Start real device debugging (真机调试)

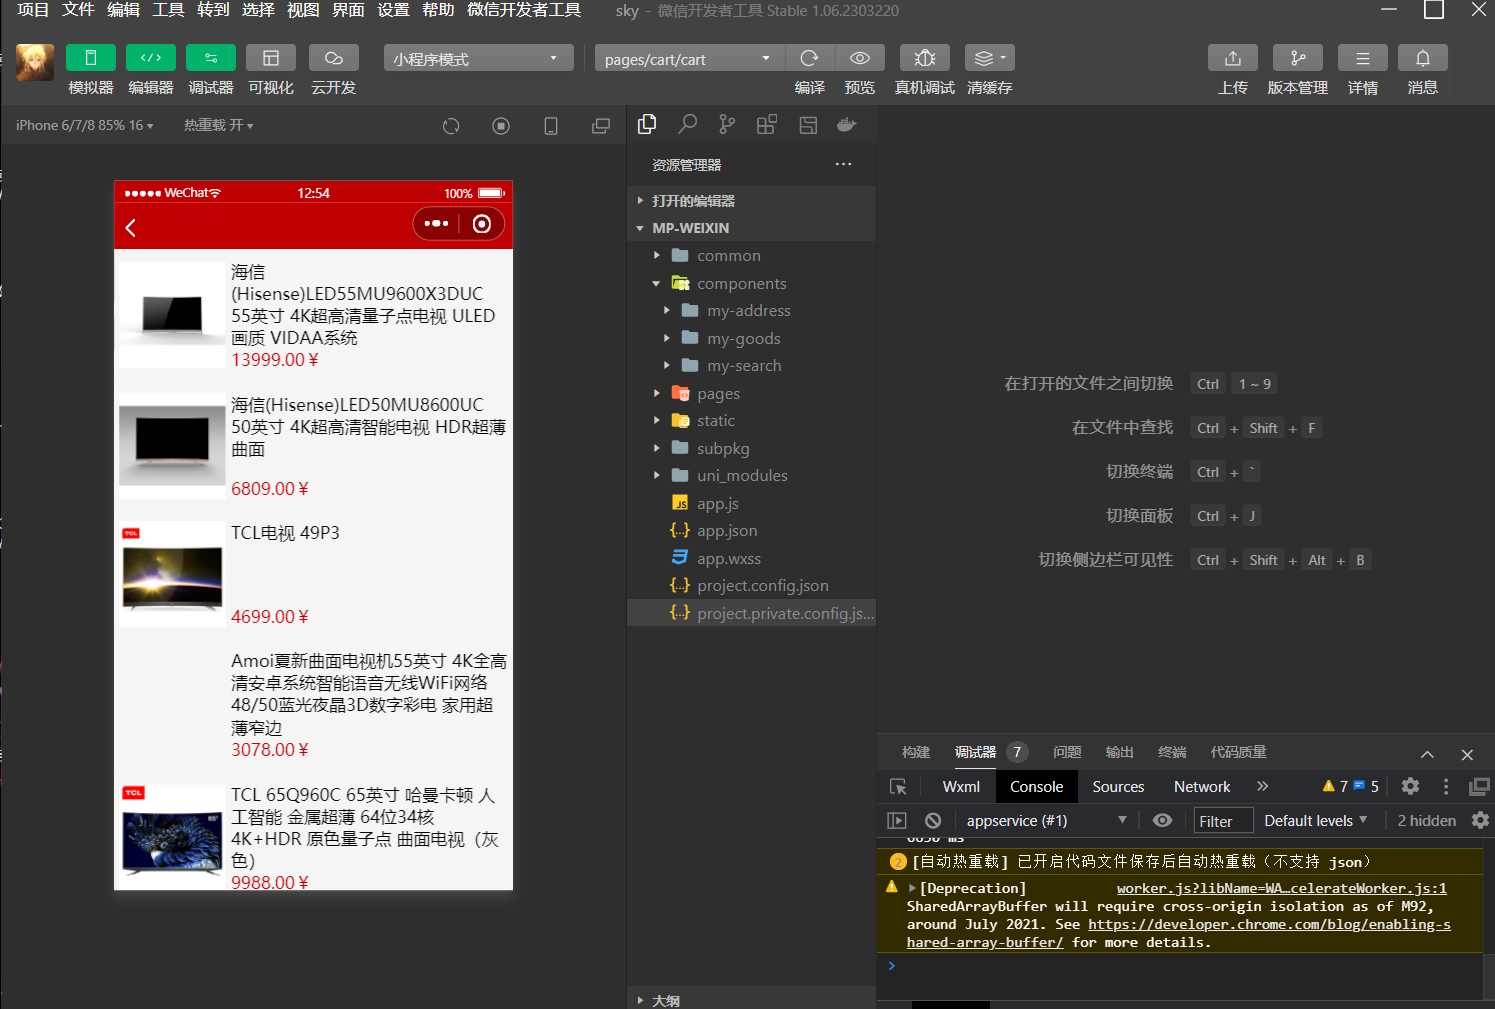point(925,58)
